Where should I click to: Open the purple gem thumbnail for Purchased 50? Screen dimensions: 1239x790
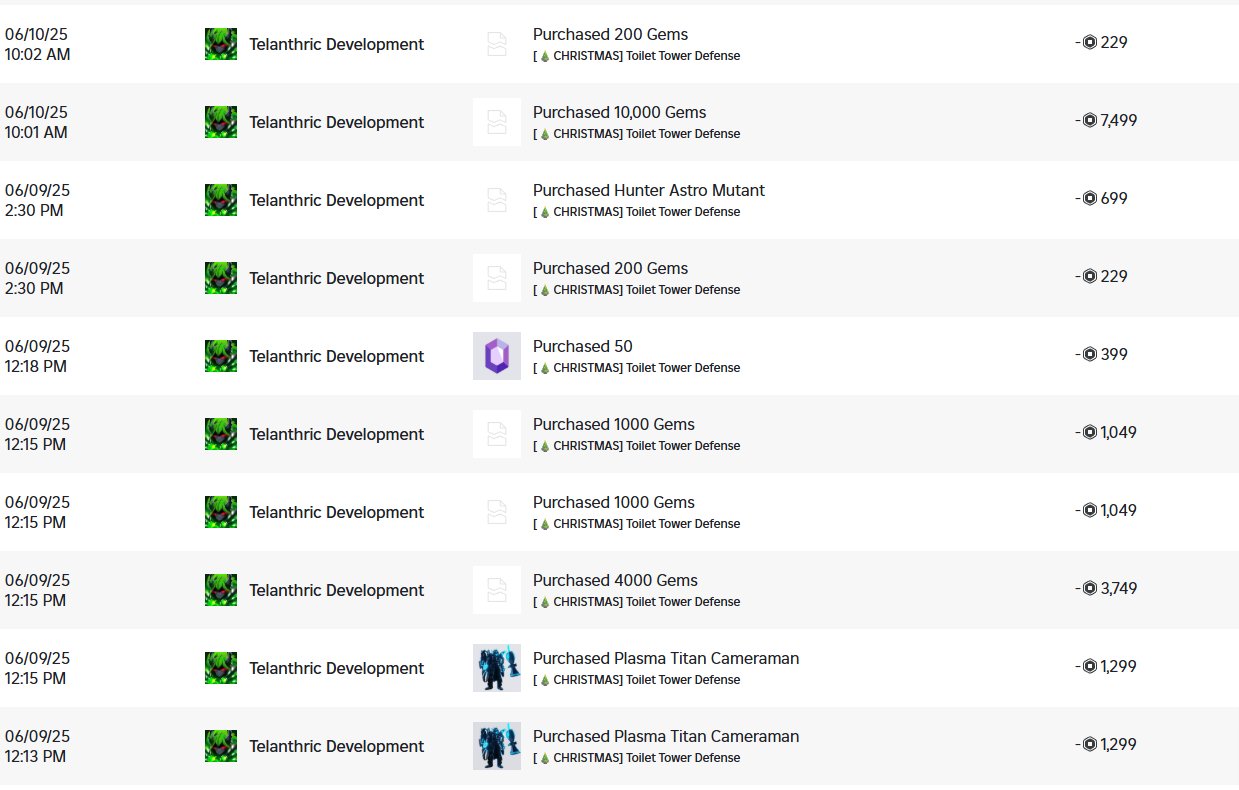click(x=497, y=356)
